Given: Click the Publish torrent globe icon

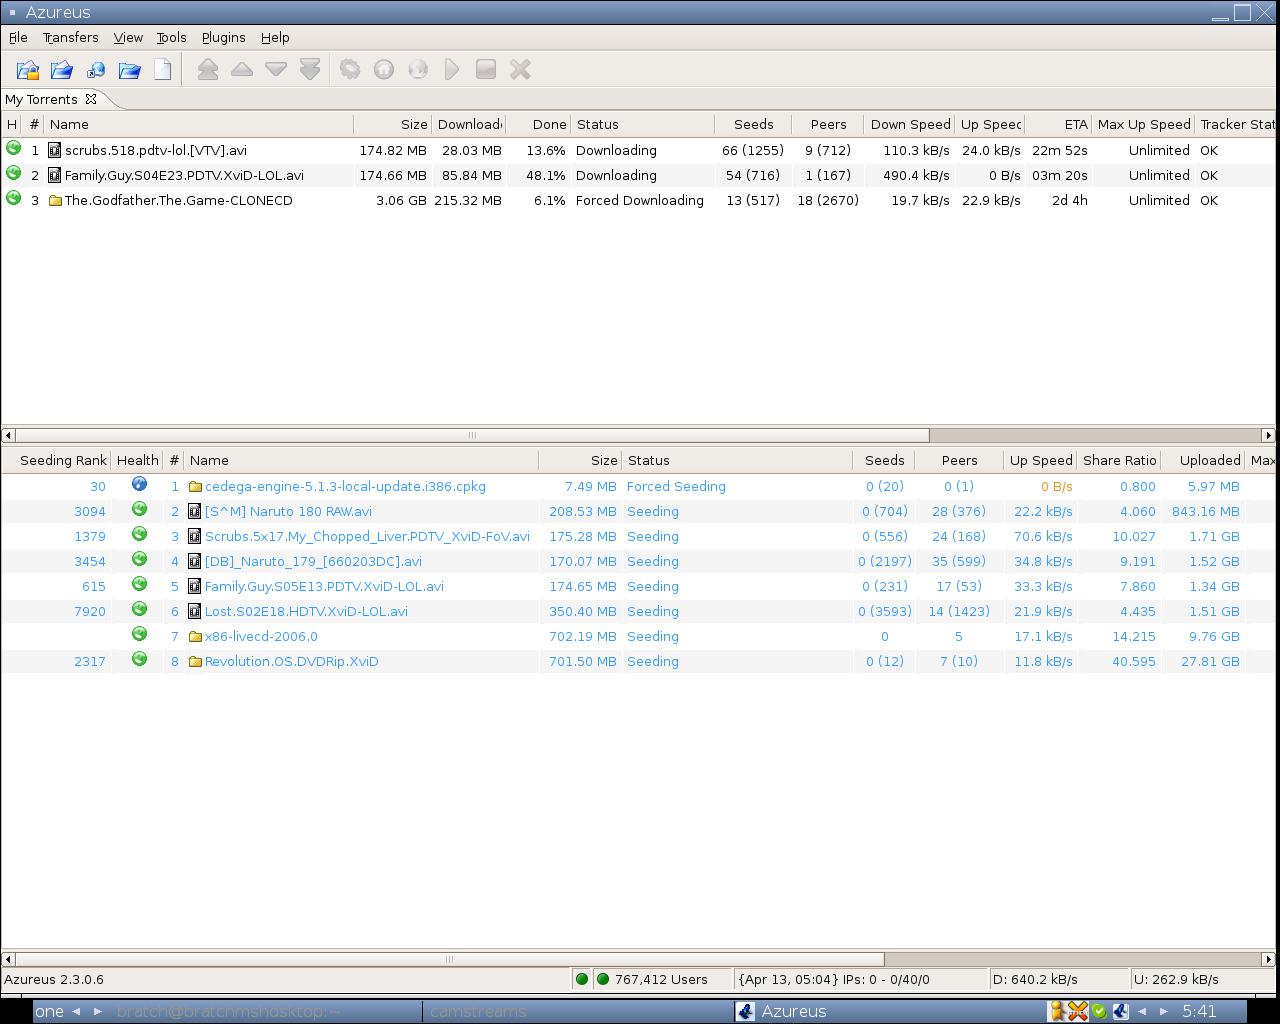Looking at the screenshot, I should [418, 70].
